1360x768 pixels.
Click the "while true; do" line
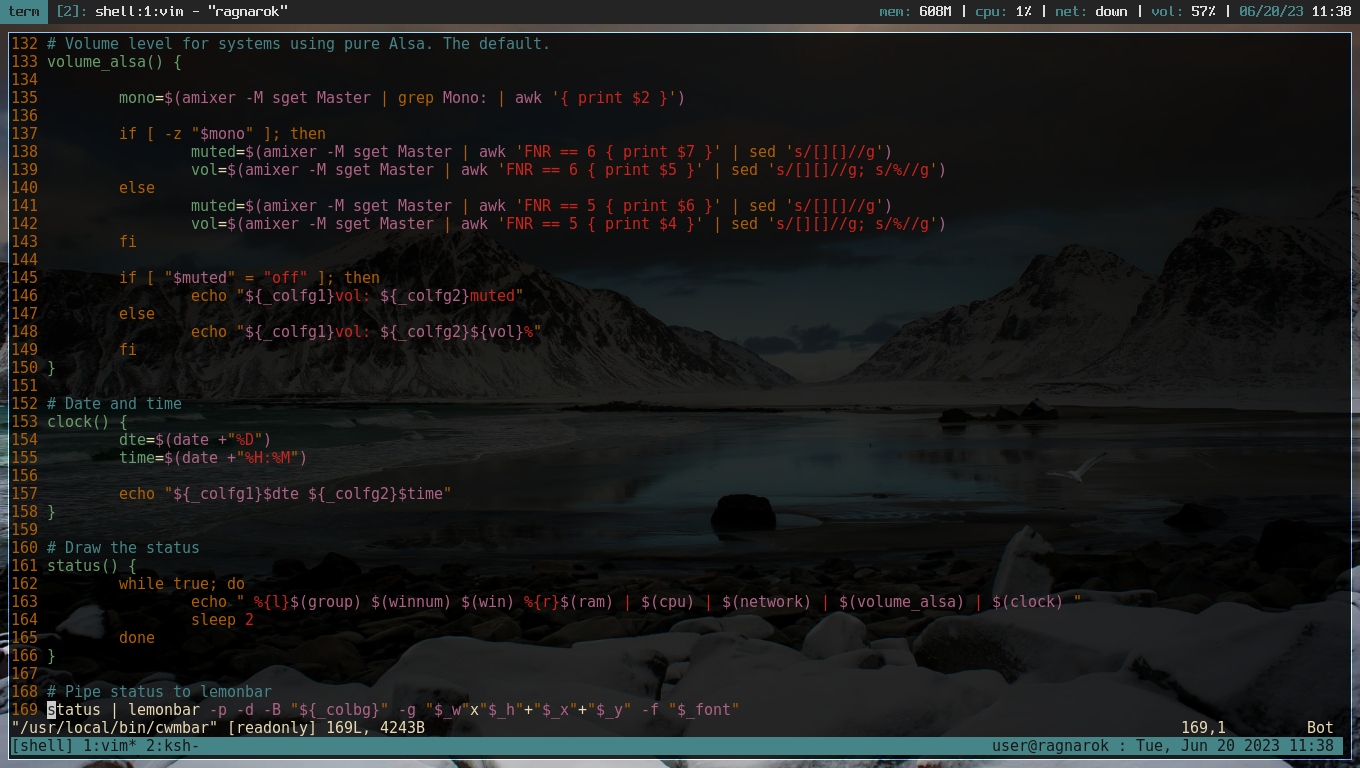[x=182, y=584]
